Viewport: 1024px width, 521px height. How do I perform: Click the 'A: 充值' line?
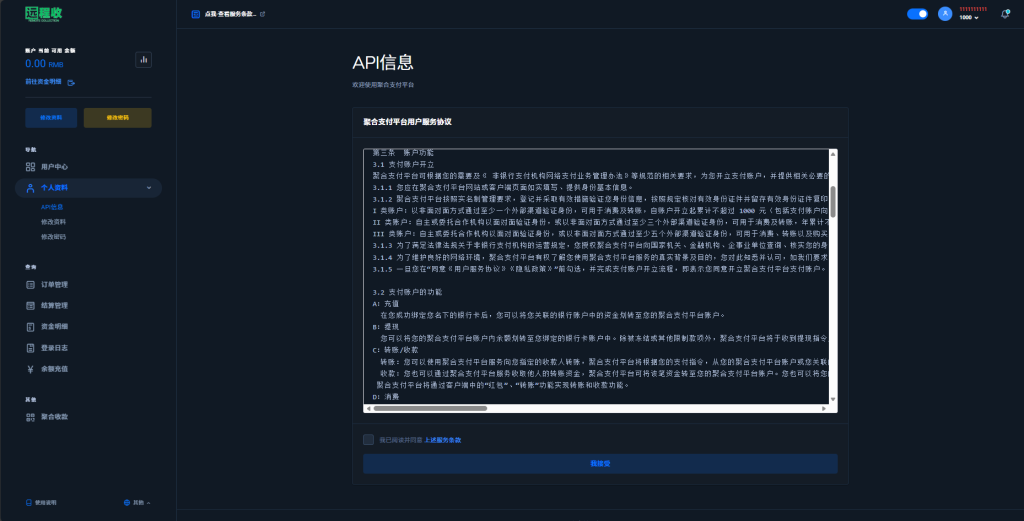coord(385,304)
